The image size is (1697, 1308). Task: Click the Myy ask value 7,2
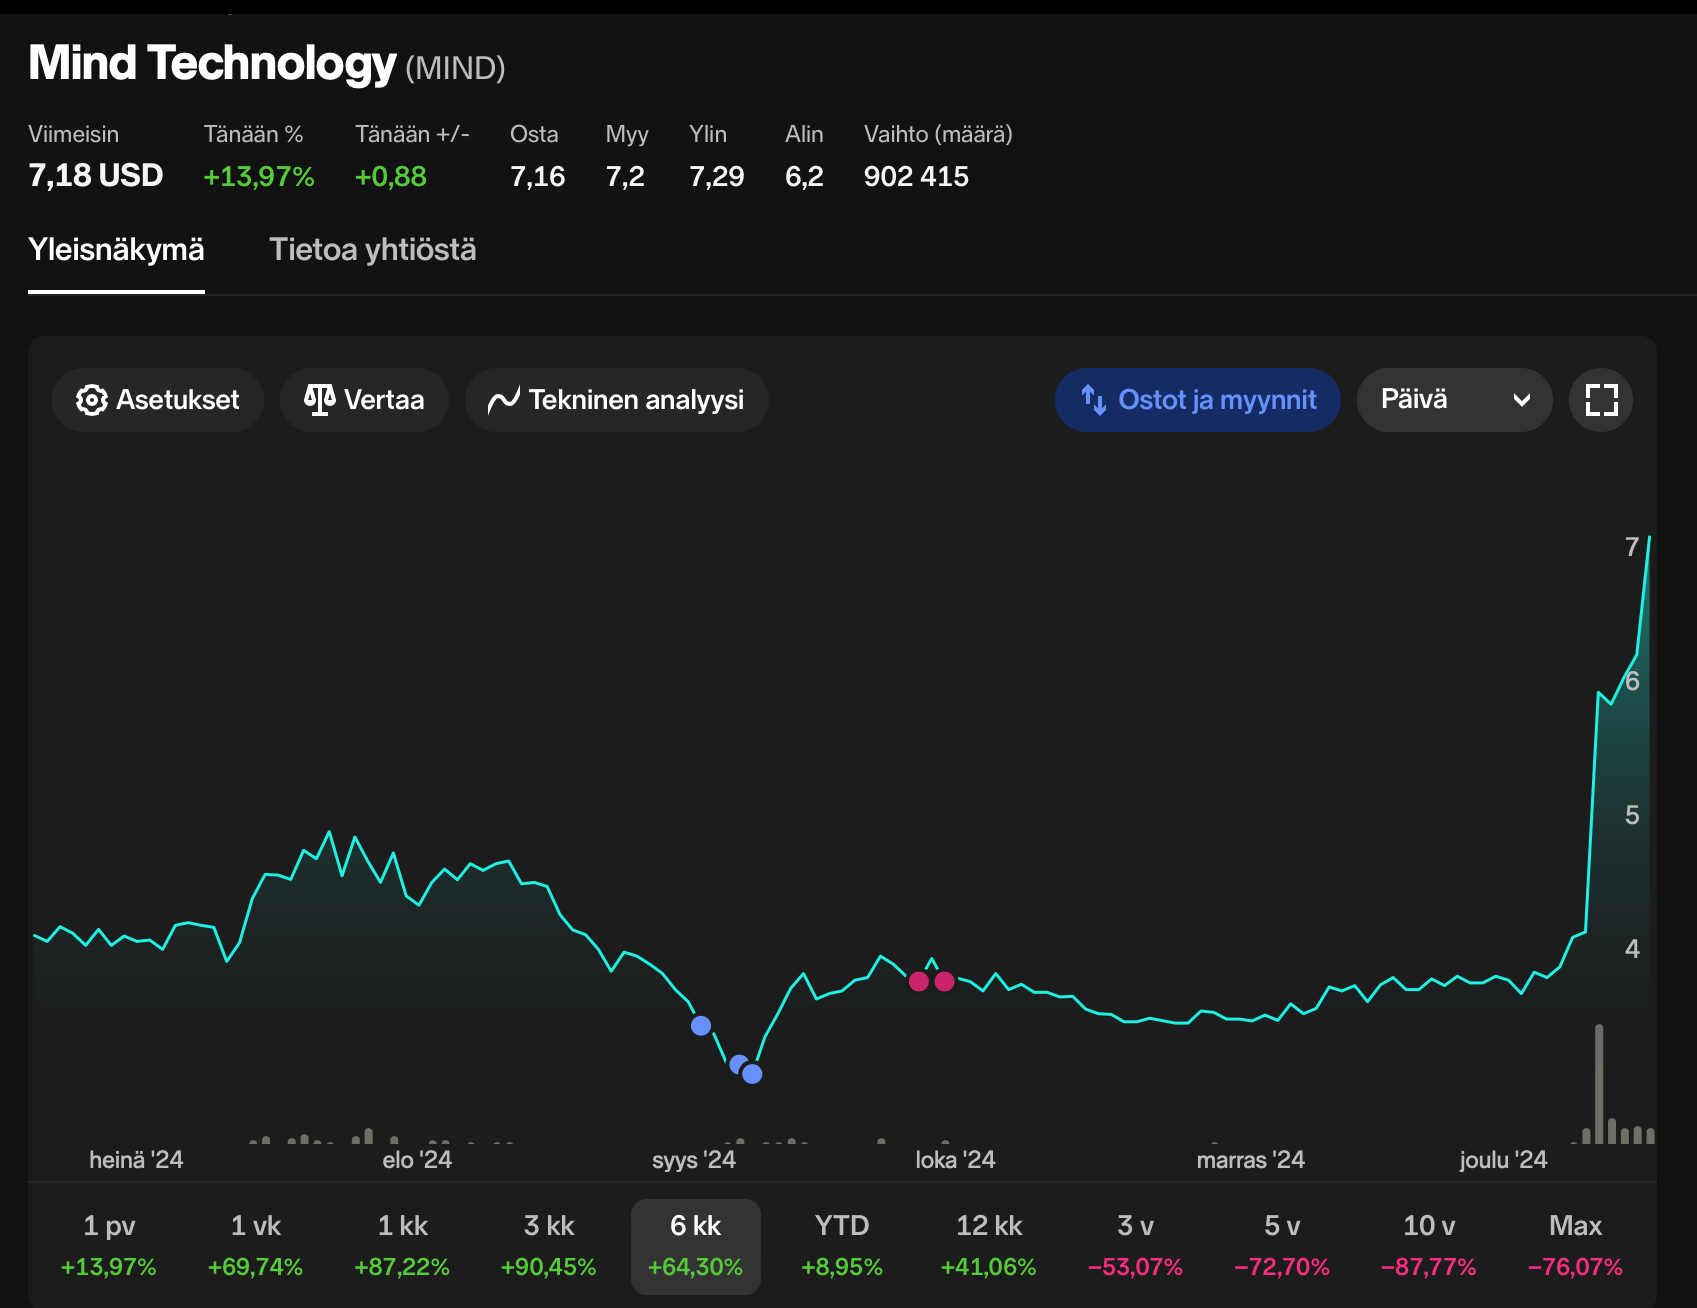(x=625, y=177)
